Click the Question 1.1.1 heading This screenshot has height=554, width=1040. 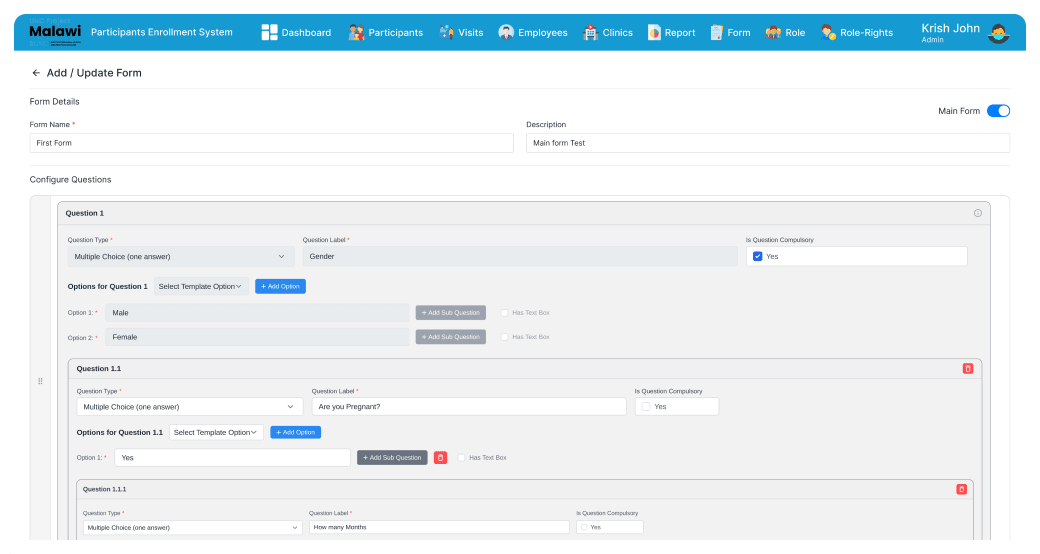click(105, 490)
